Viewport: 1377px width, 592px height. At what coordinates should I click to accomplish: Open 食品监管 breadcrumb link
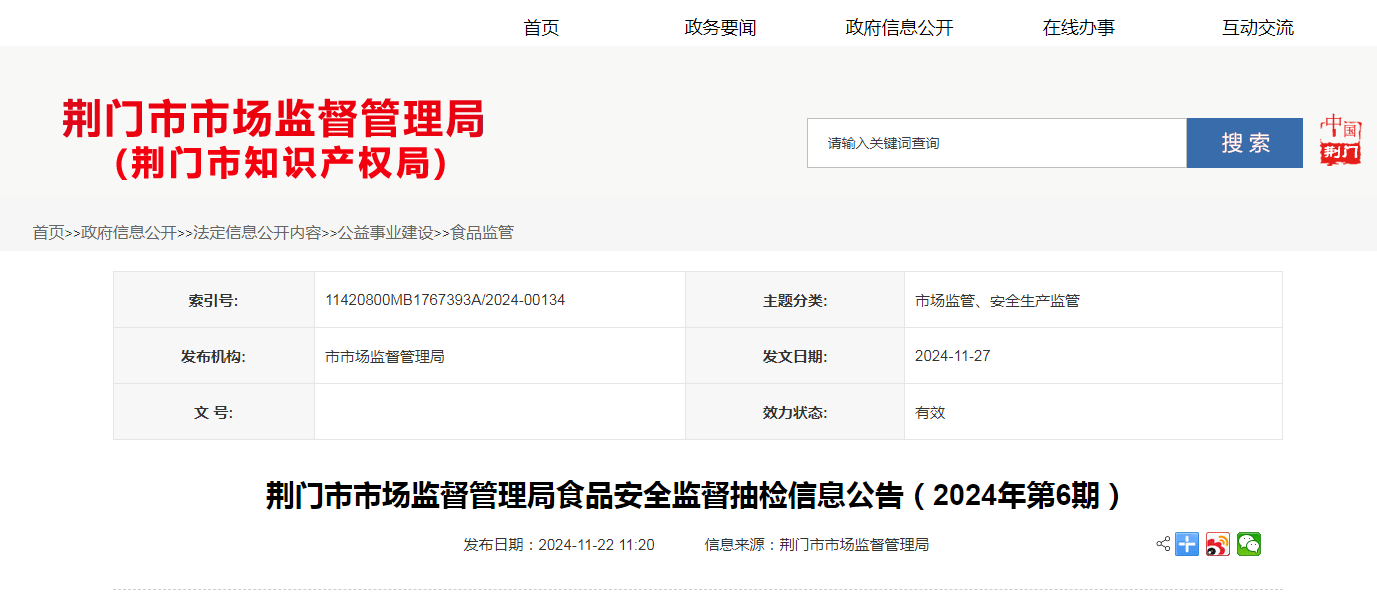481,232
